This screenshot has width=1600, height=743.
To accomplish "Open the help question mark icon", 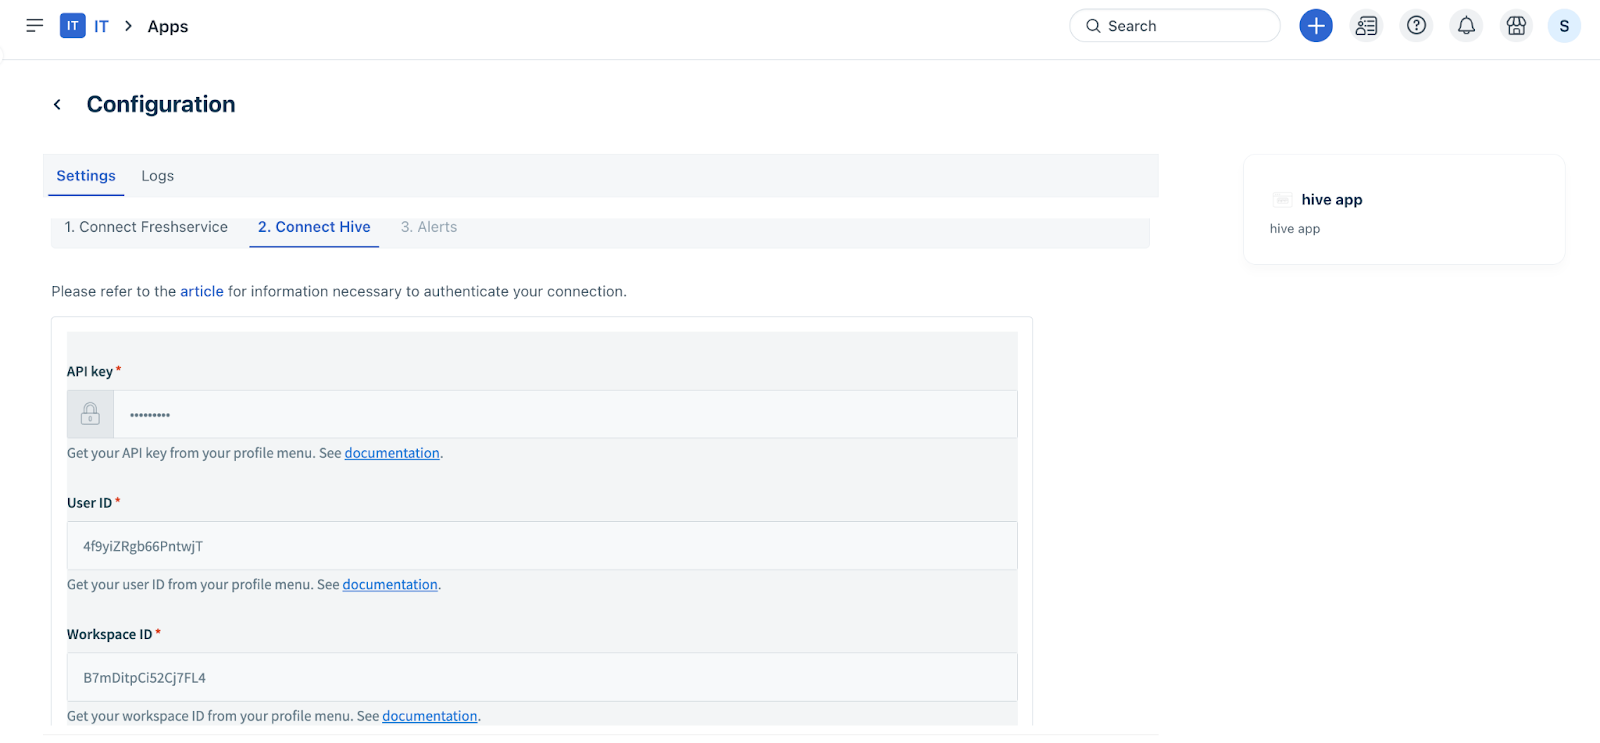I will point(1416,26).
